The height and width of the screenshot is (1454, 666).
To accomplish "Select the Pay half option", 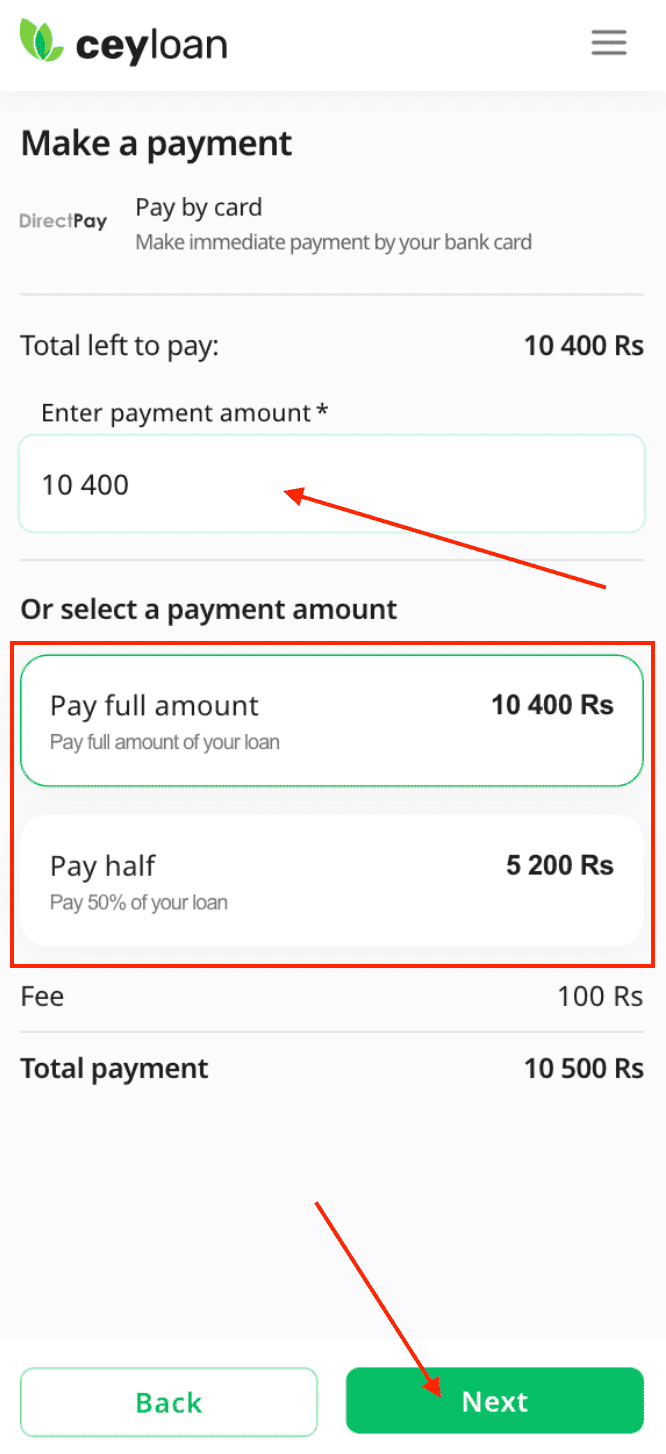I will pyautogui.click(x=330, y=880).
